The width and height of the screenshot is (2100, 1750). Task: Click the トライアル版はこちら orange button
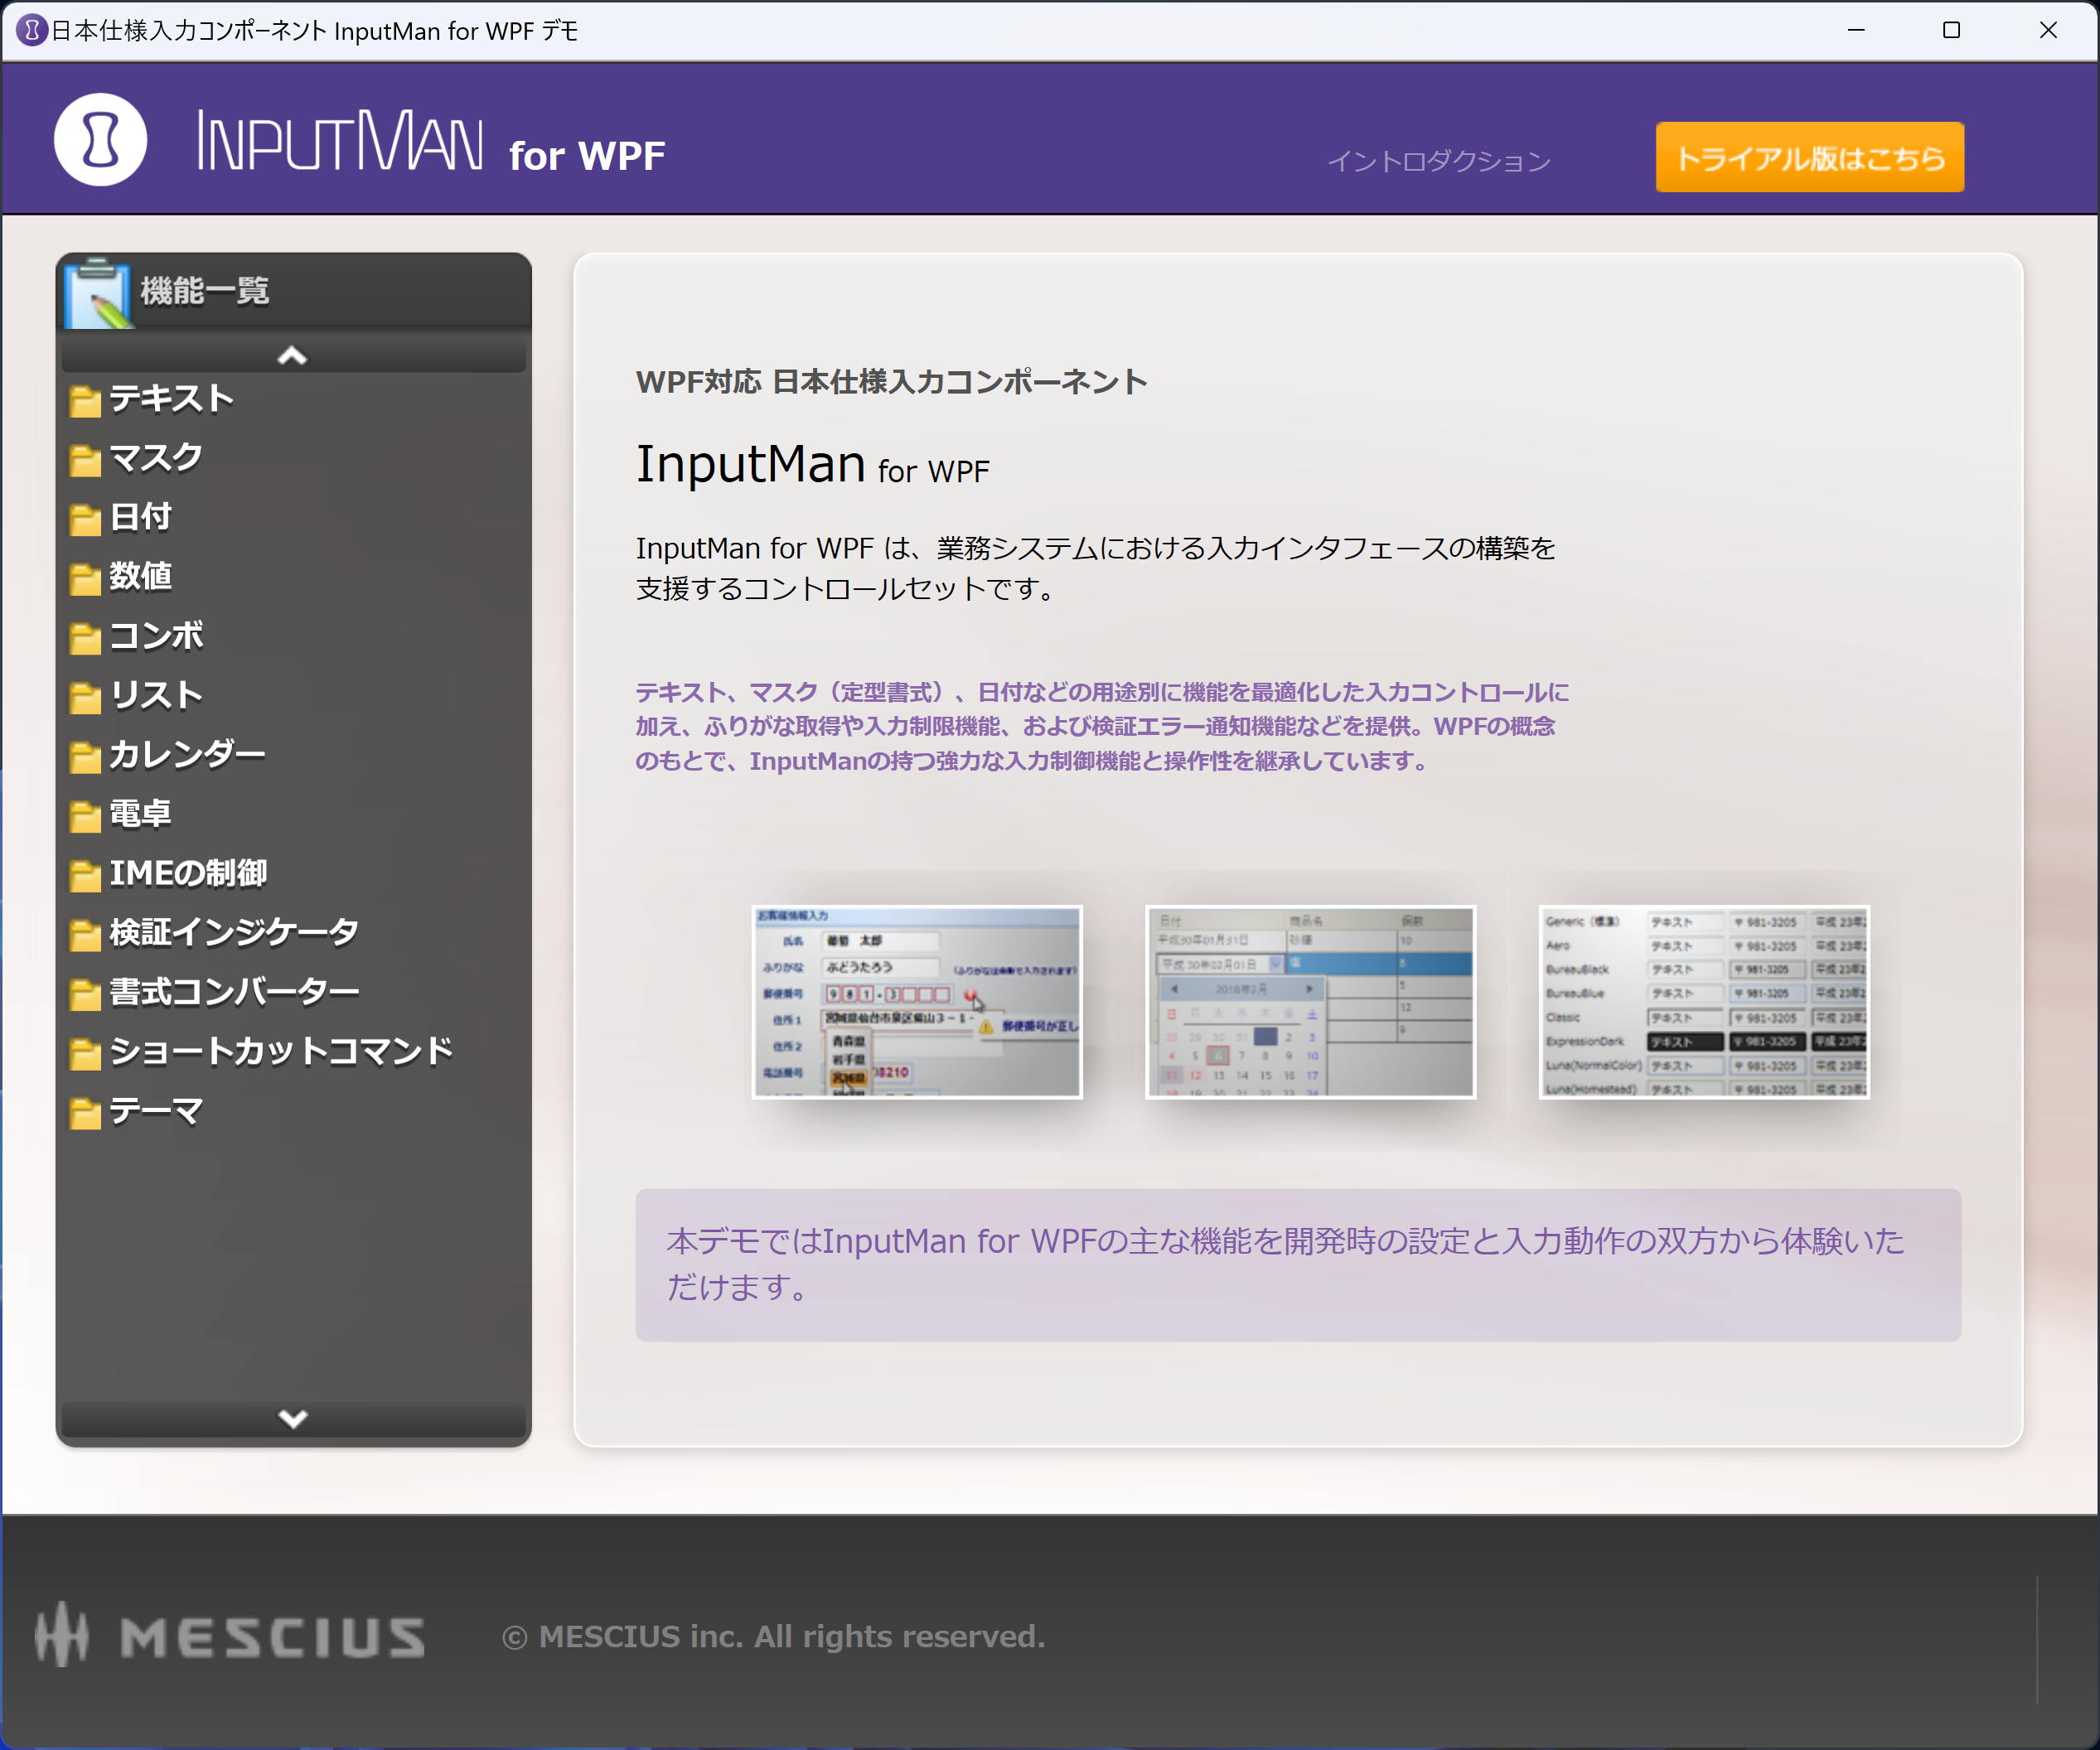pos(1810,157)
